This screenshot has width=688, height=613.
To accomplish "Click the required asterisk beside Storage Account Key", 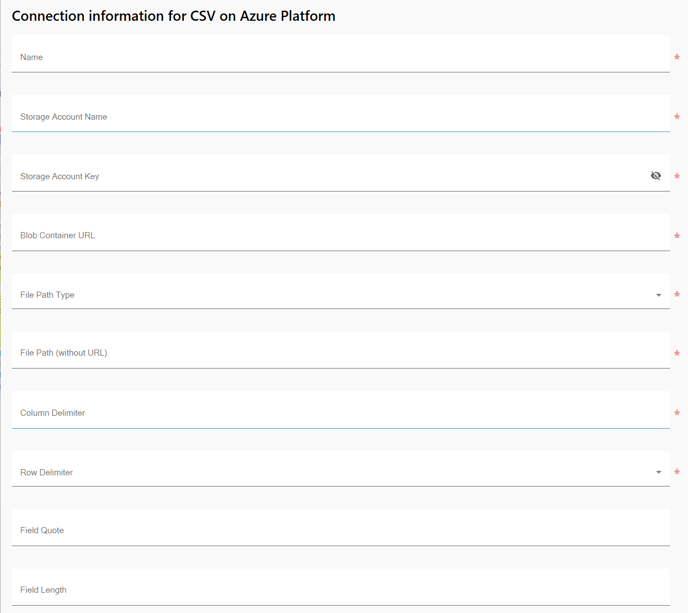I will 677,176.
